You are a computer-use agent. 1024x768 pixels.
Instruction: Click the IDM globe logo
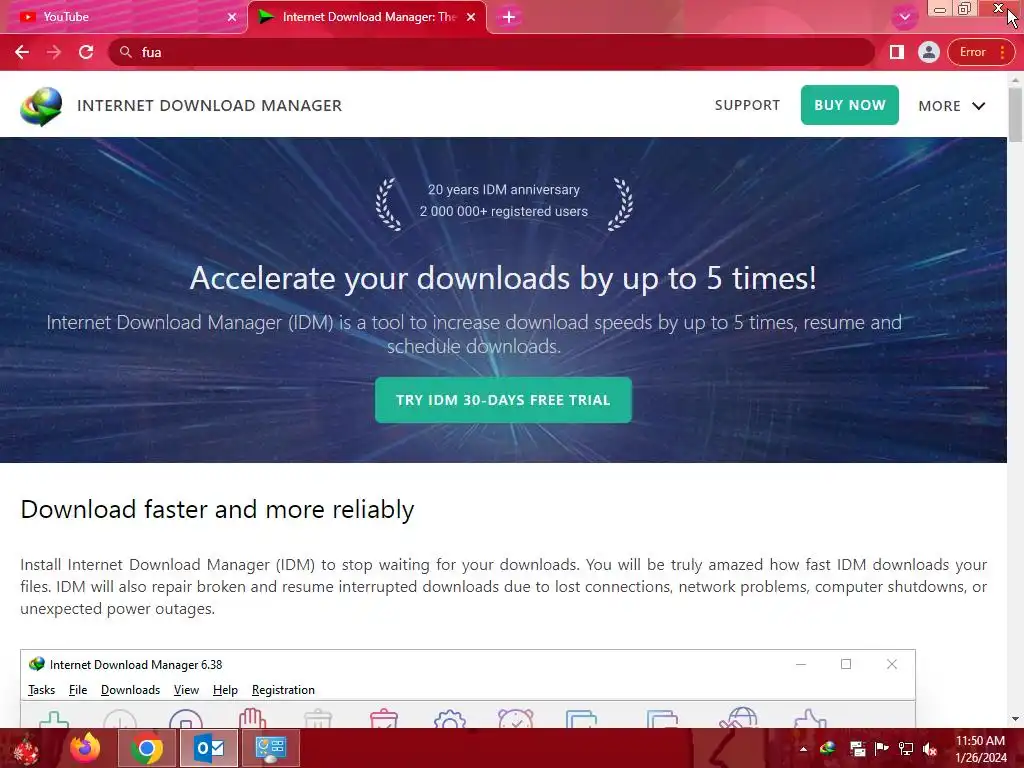(41, 106)
